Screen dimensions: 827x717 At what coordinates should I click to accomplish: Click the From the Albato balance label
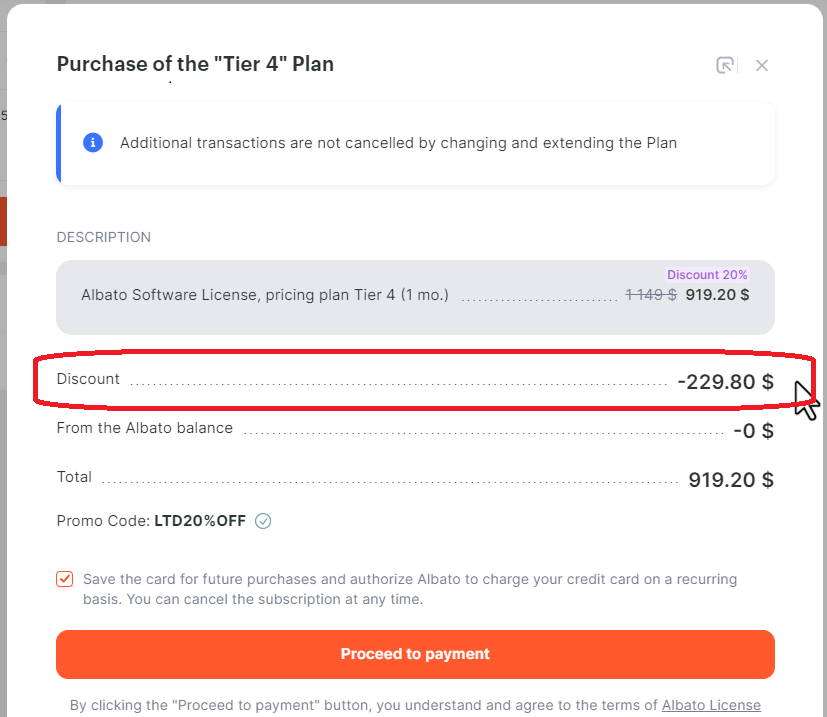[x=145, y=428]
